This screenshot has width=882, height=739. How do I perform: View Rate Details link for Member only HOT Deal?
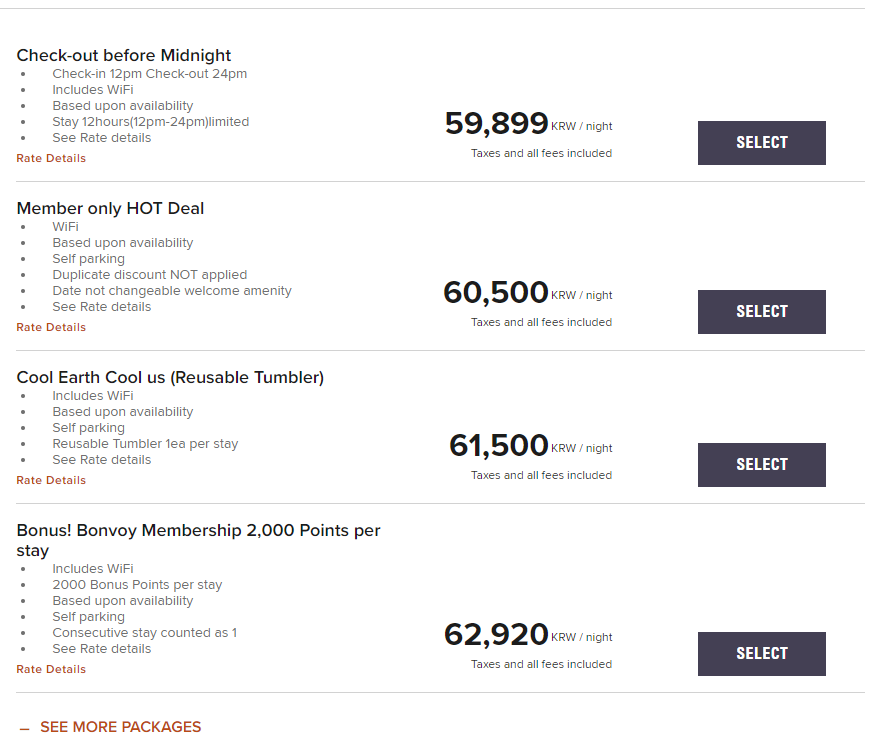(x=51, y=327)
